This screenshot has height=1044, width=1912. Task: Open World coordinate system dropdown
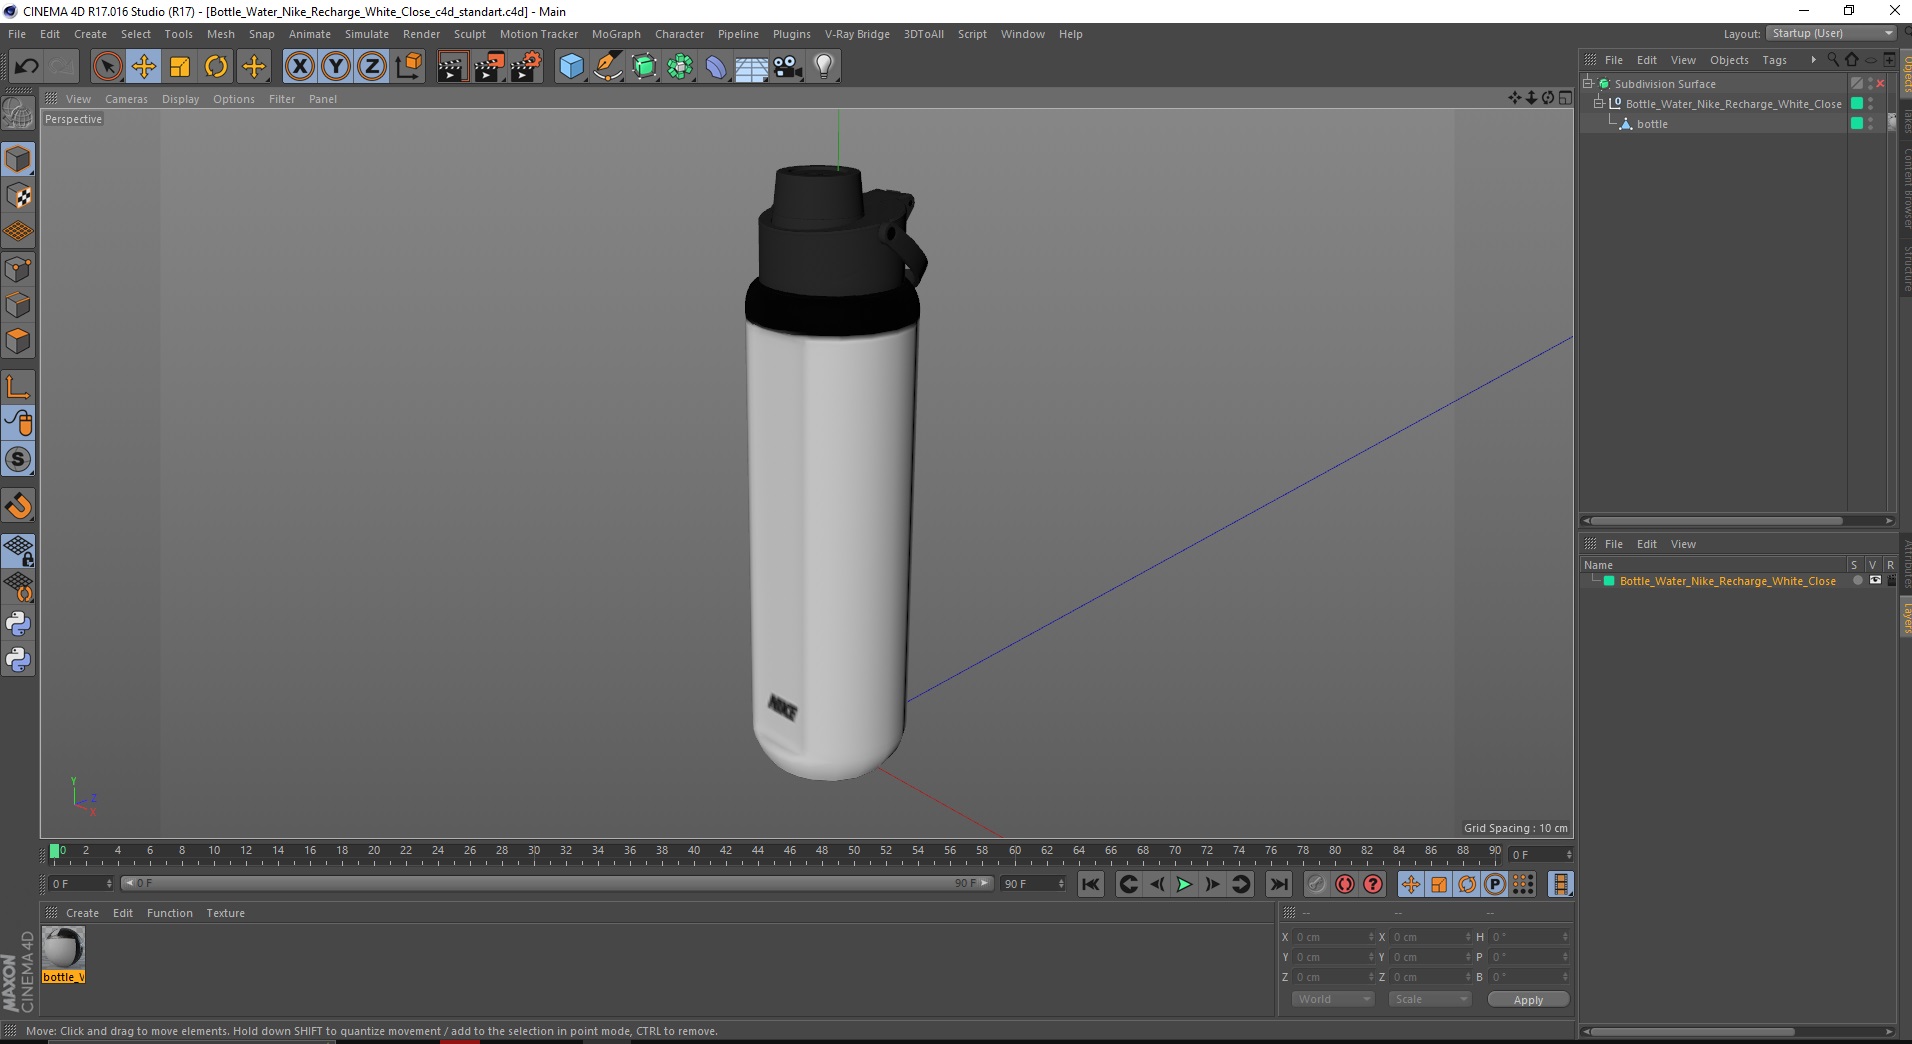coord(1333,999)
